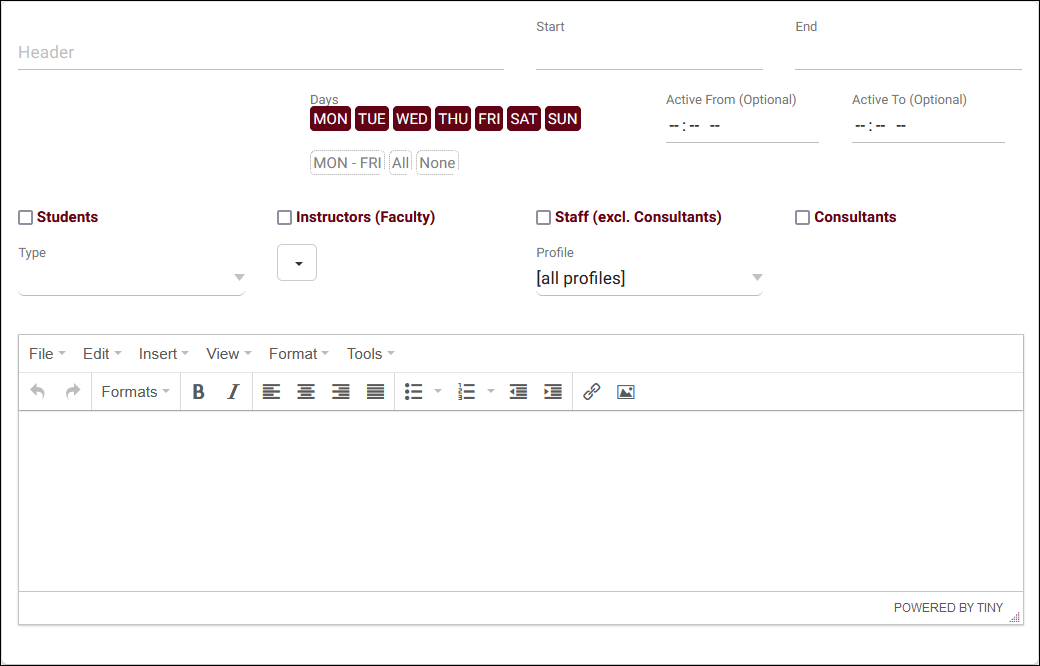Enable the Students checkbox
This screenshot has height=666, width=1040.
(26, 217)
